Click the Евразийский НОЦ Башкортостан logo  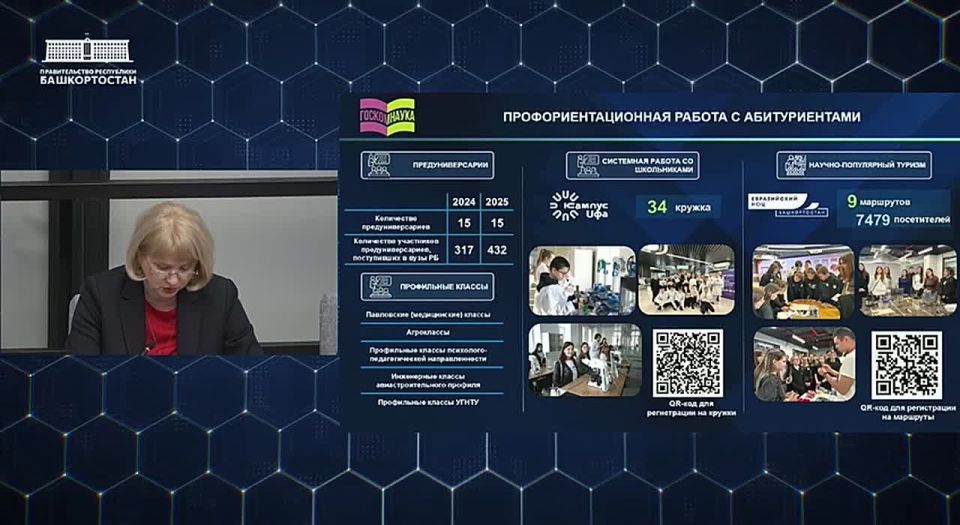(x=788, y=206)
